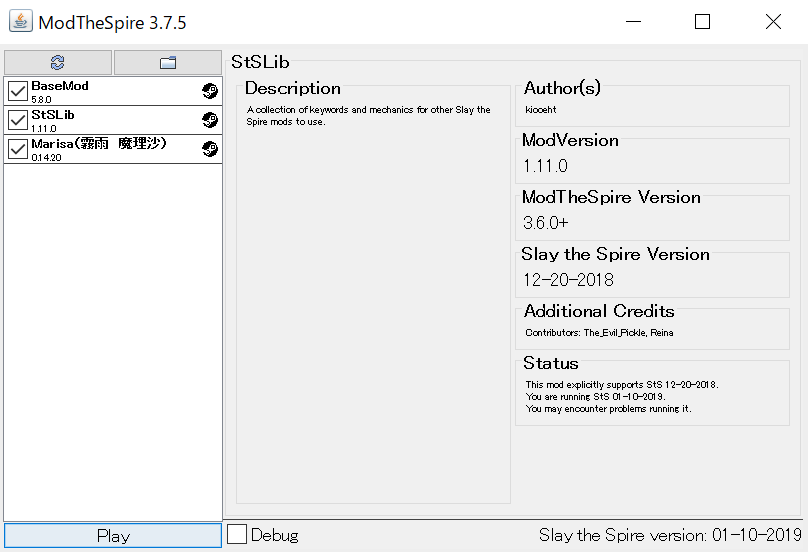Image resolution: width=808 pixels, height=552 pixels.
Task: Click the refresh mods icon button
Action: [x=58, y=62]
